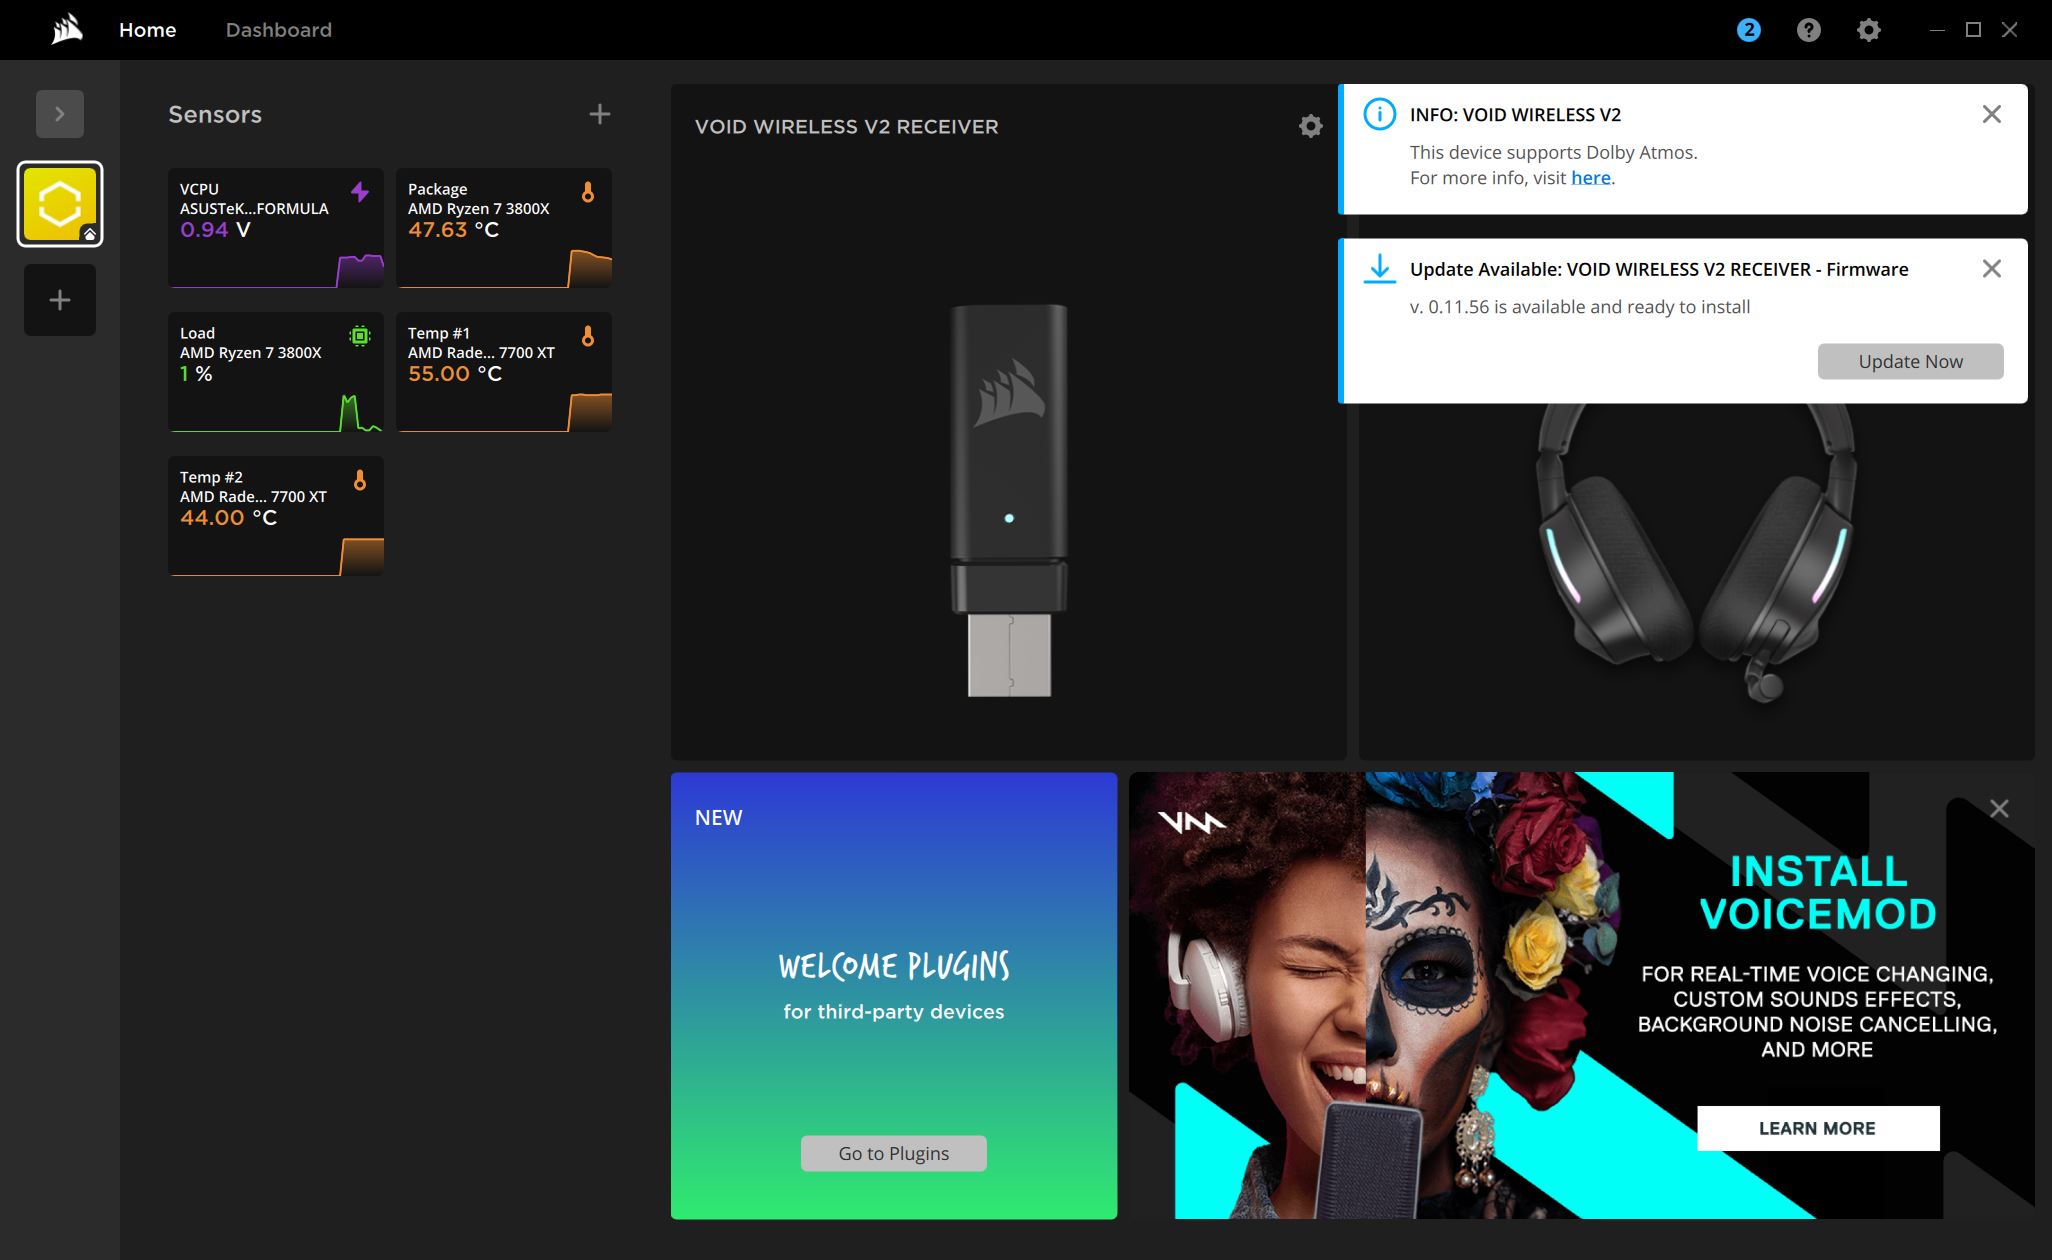The height and width of the screenshot is (1260, 2052).
Task: Dismiss the Update Available firmware notification
Action: (x=1991, y=268)
